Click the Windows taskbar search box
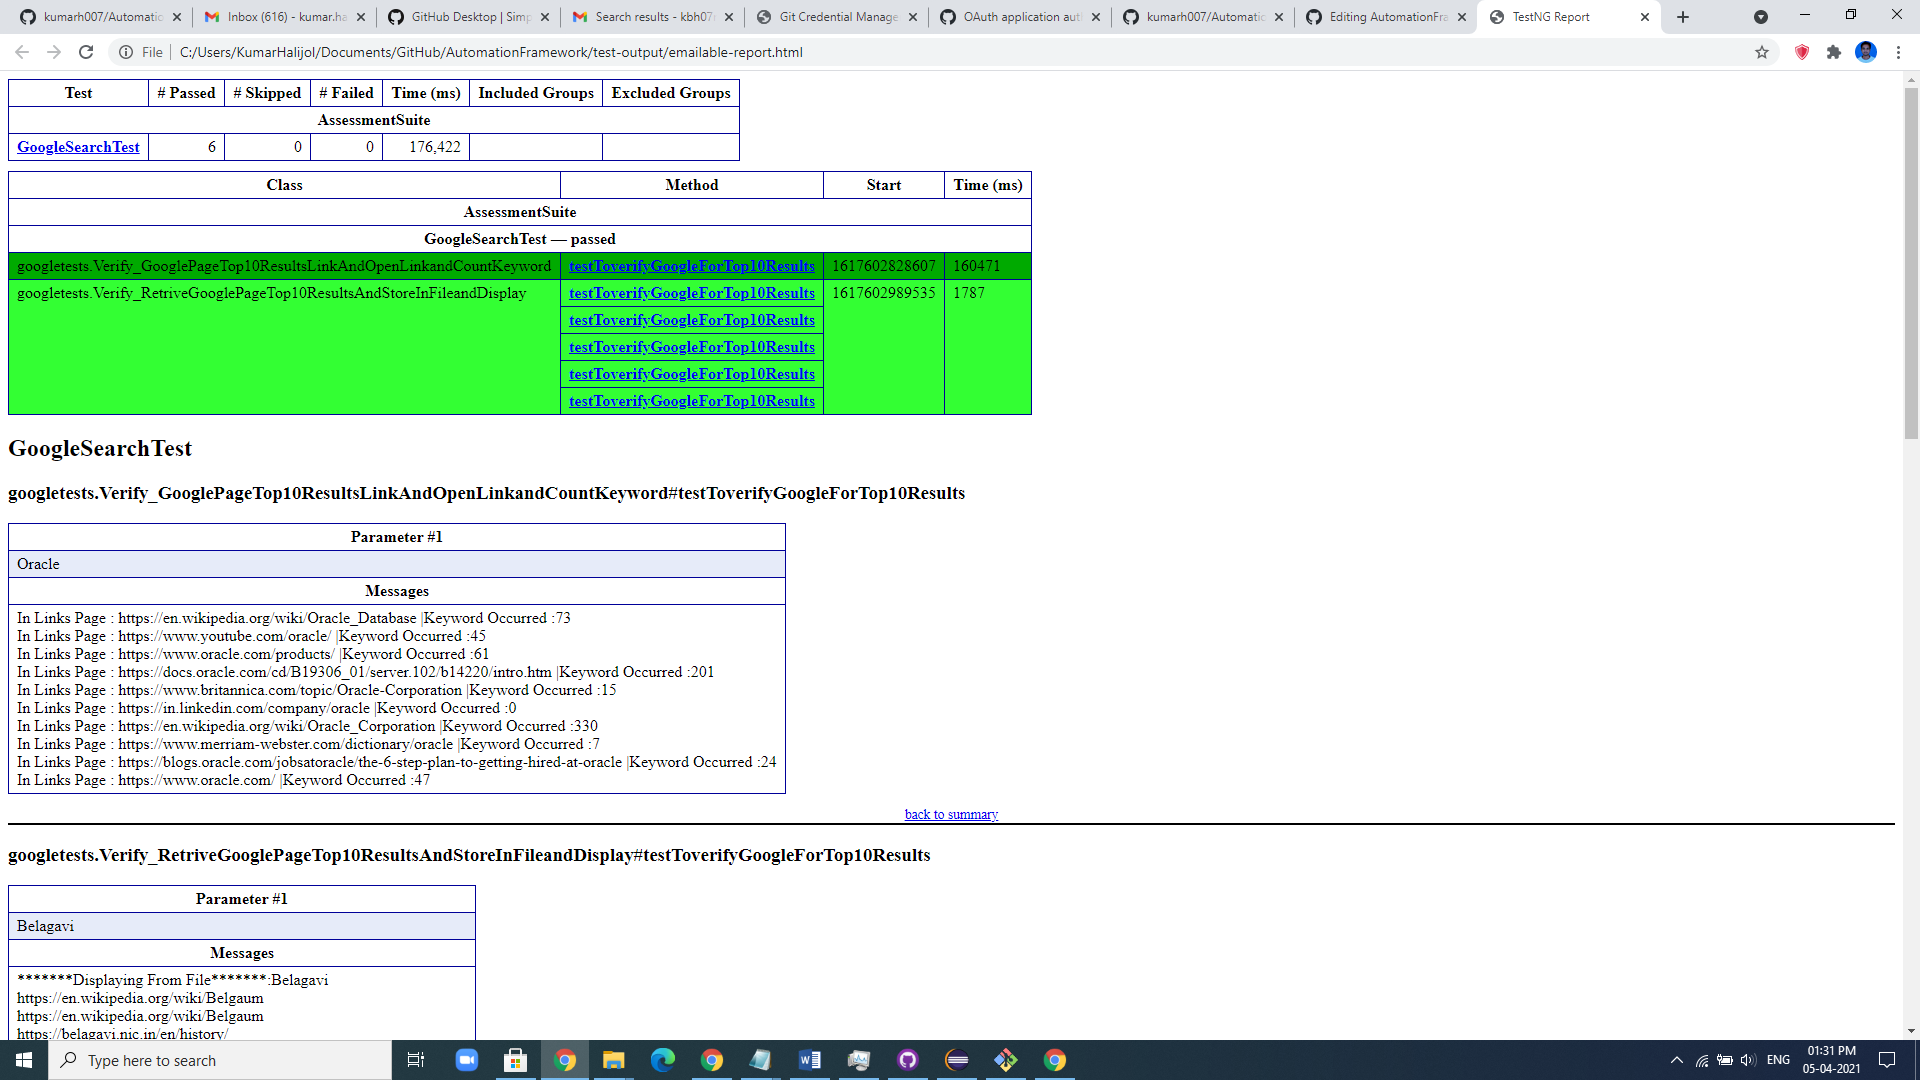The height and width of the screenshot is (1080, 1920). tap(220, 1060)
